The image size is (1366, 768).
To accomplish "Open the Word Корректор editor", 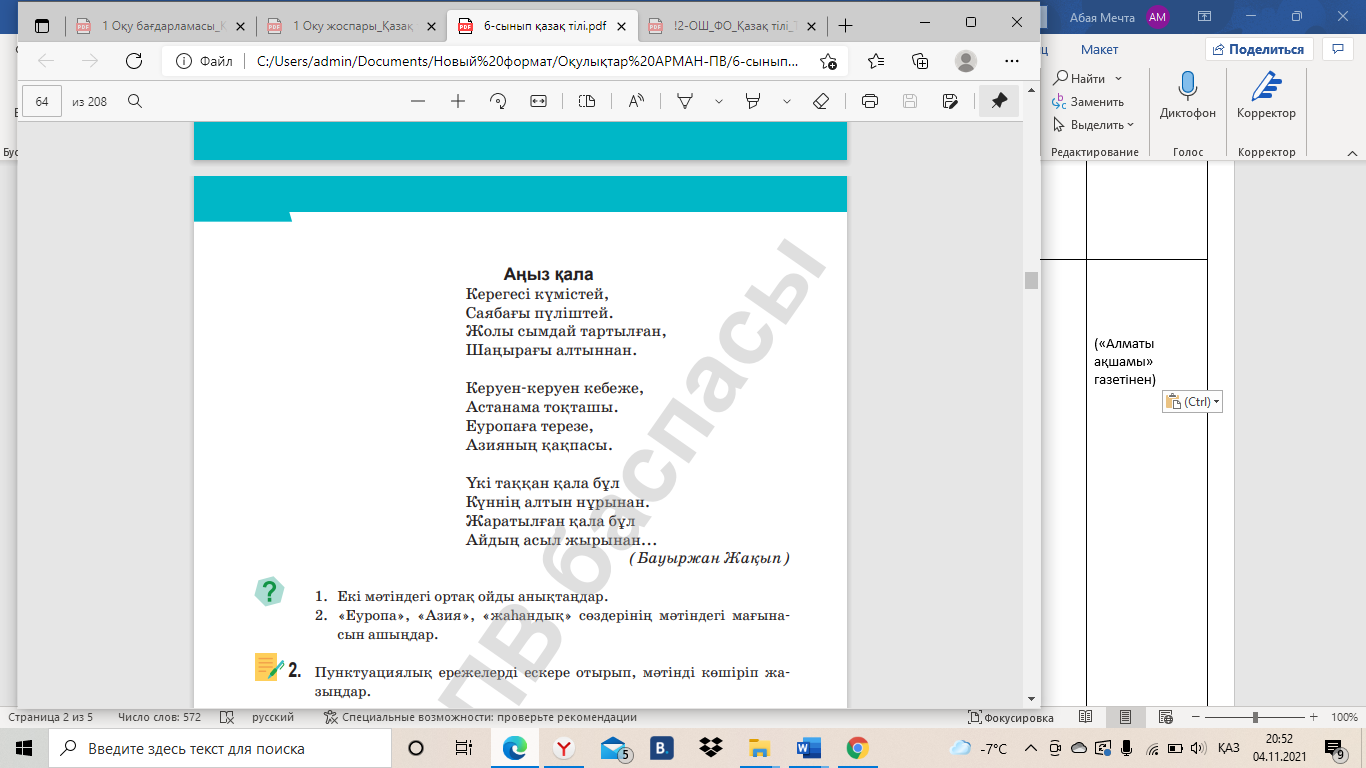I will point(1266,96).
